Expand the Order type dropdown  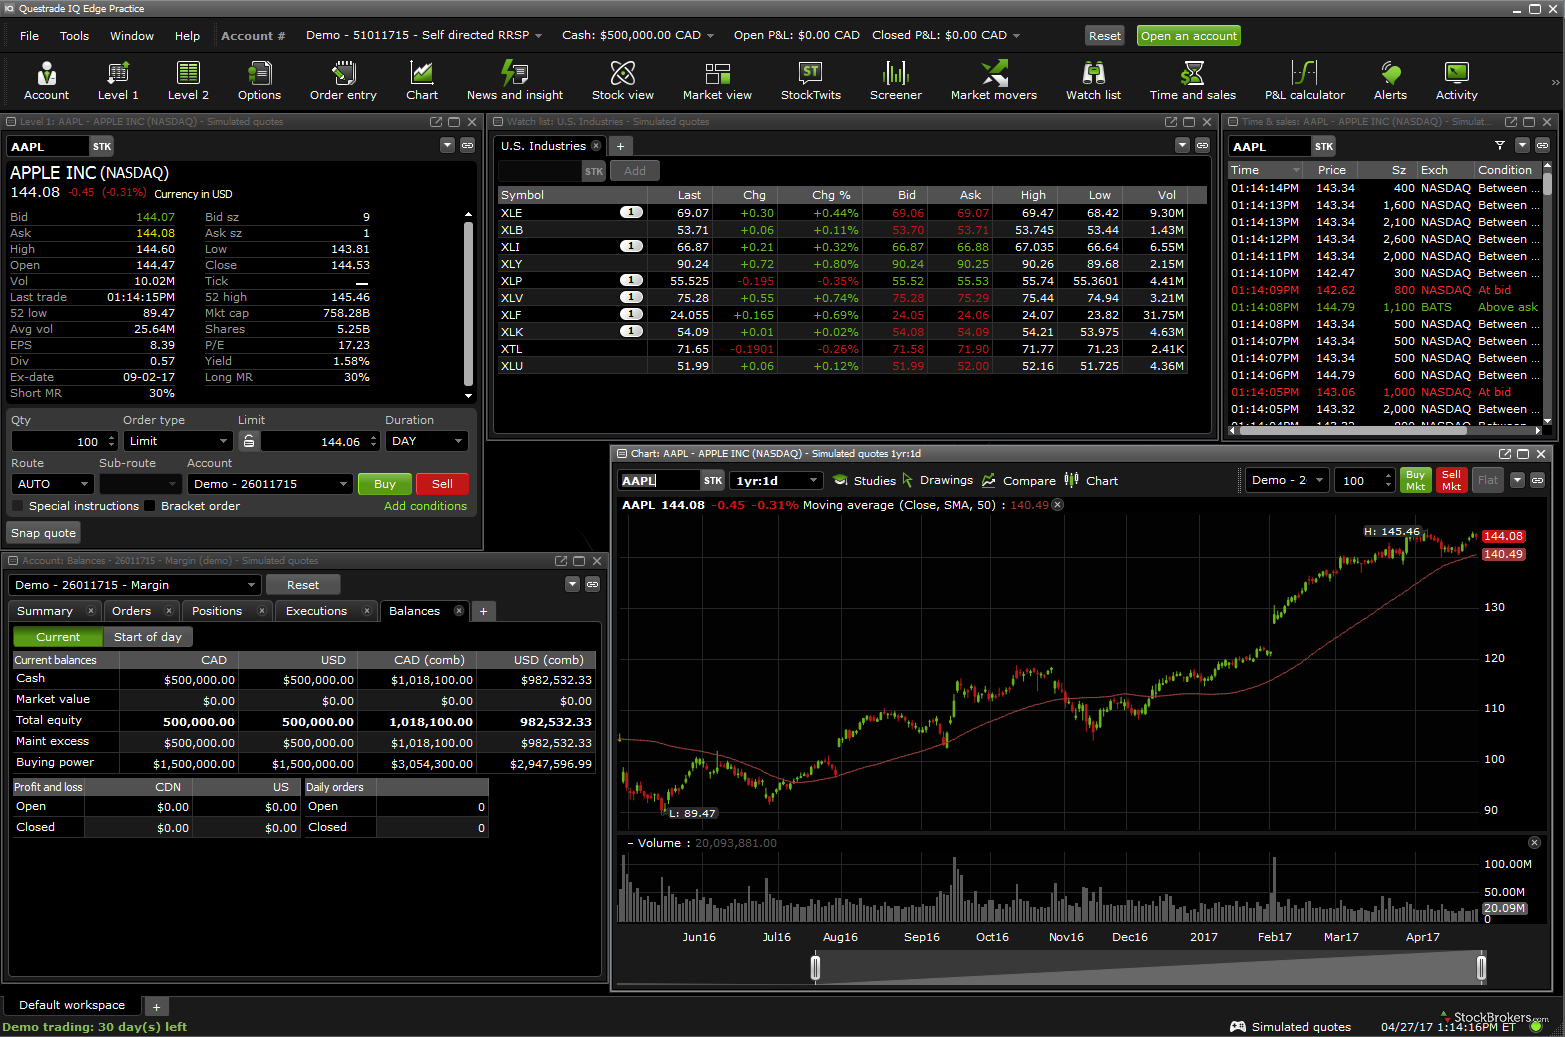pos(178,441)
